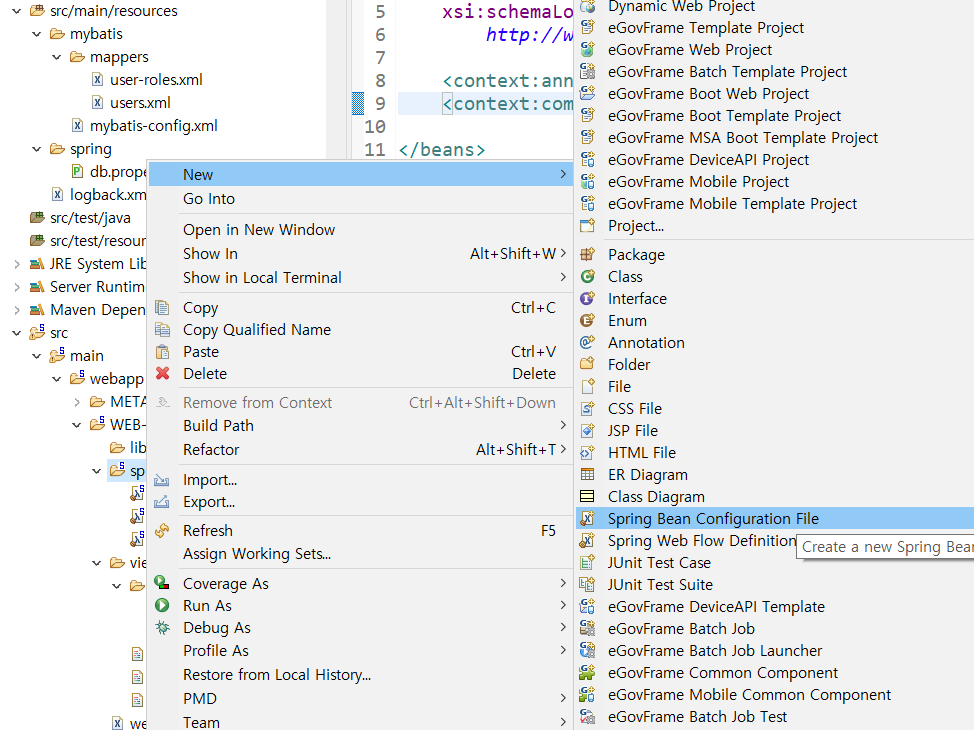The width and height of the screenshot is (974, 730).
Task: Select src/test/java source folder
Action: [90, 217]
